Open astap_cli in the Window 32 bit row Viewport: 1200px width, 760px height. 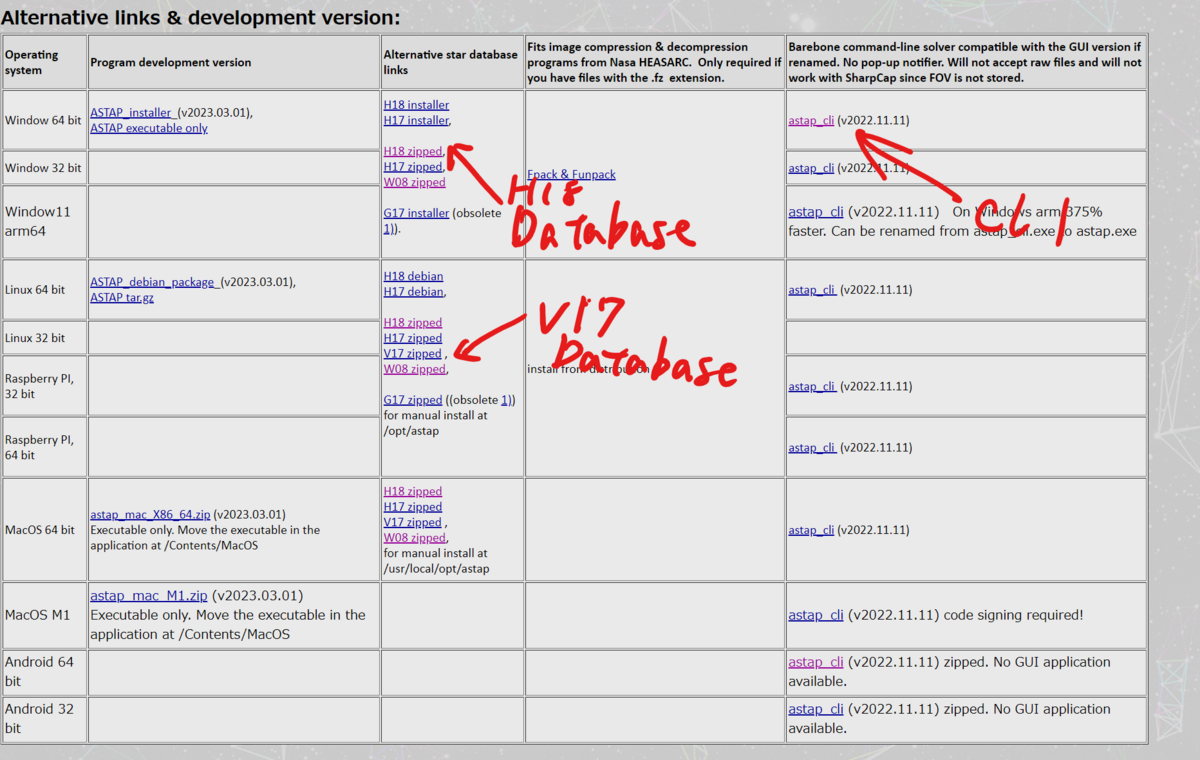[x=811, y=168]
